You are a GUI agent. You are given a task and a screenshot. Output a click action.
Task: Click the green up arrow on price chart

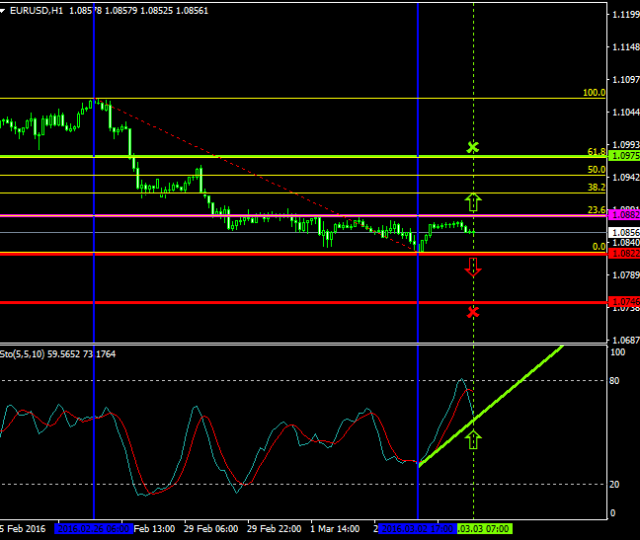click(473, 201)
